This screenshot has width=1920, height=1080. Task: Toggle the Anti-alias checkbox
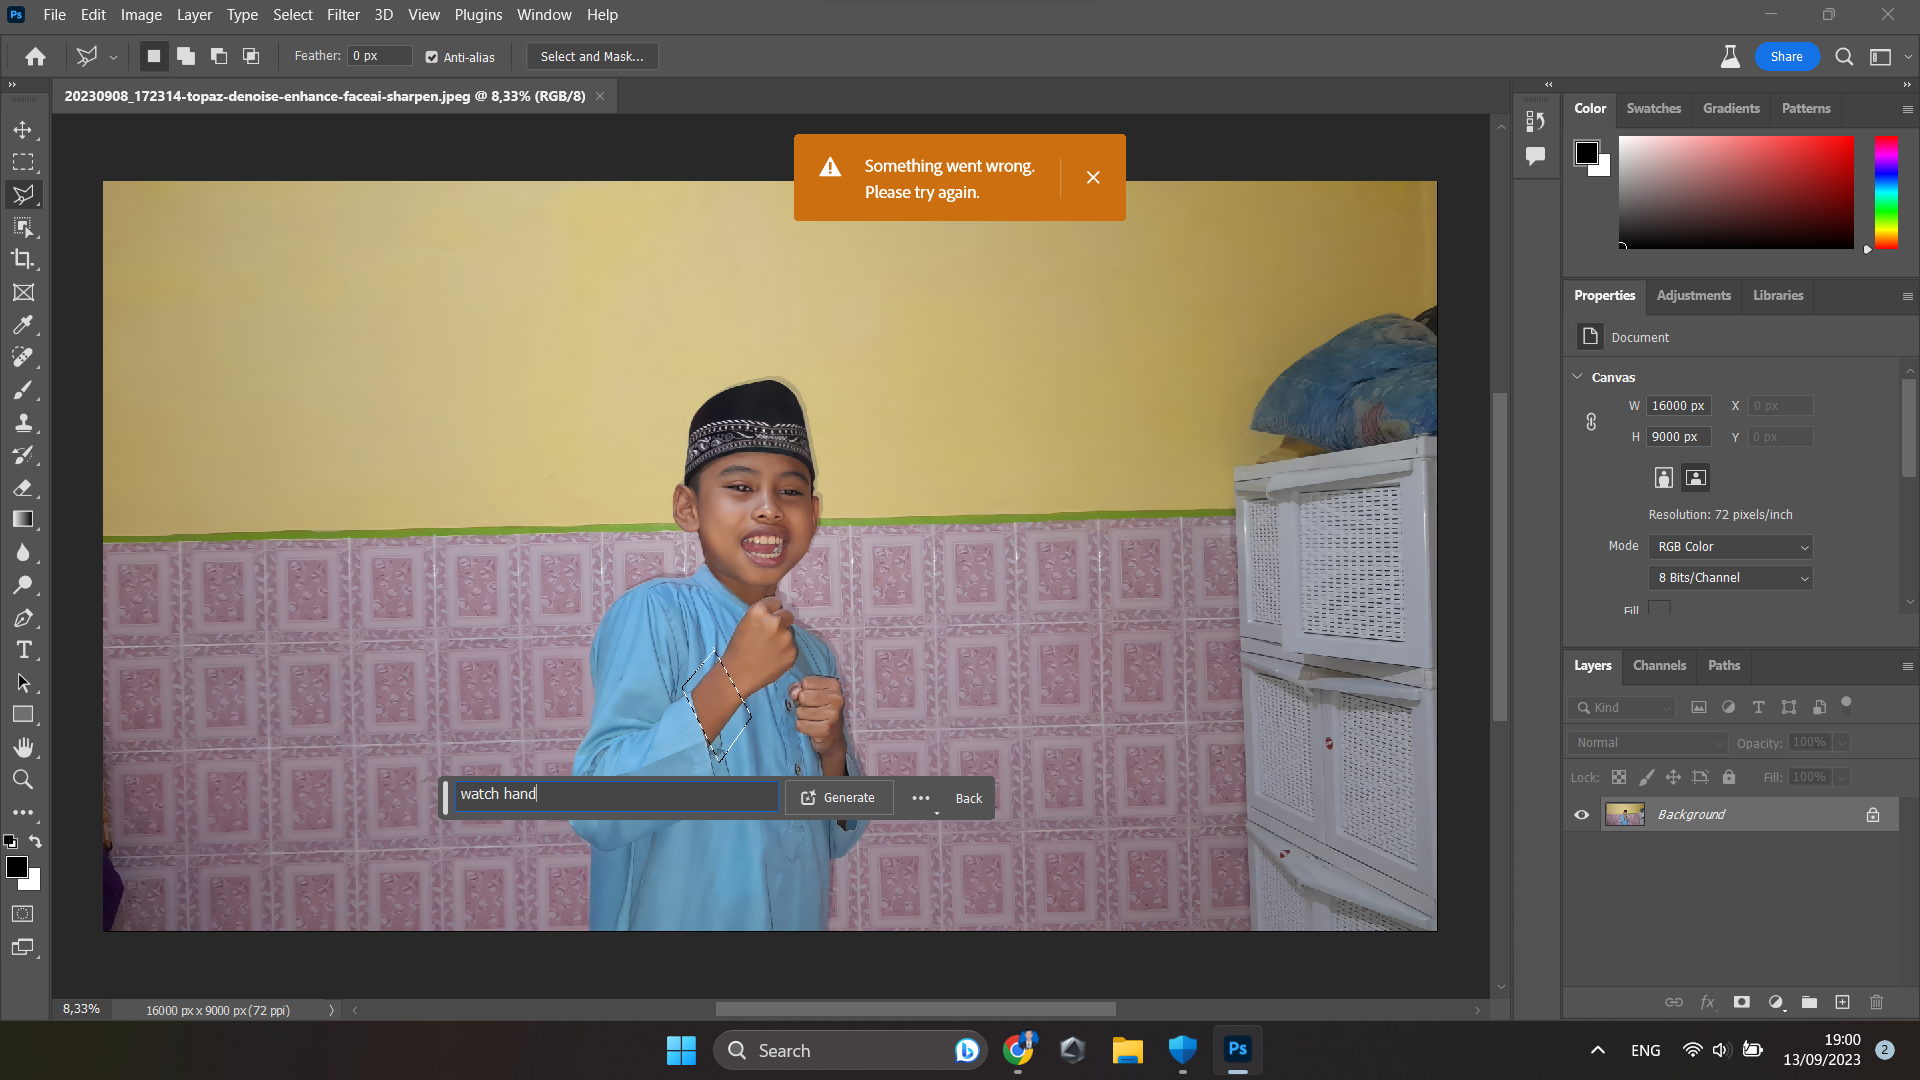(x=431, y=57)
